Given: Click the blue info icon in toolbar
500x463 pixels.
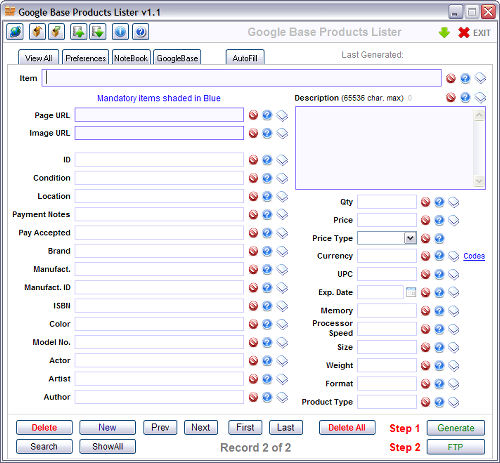Looking at the screenshot, I should click(120, 32).
